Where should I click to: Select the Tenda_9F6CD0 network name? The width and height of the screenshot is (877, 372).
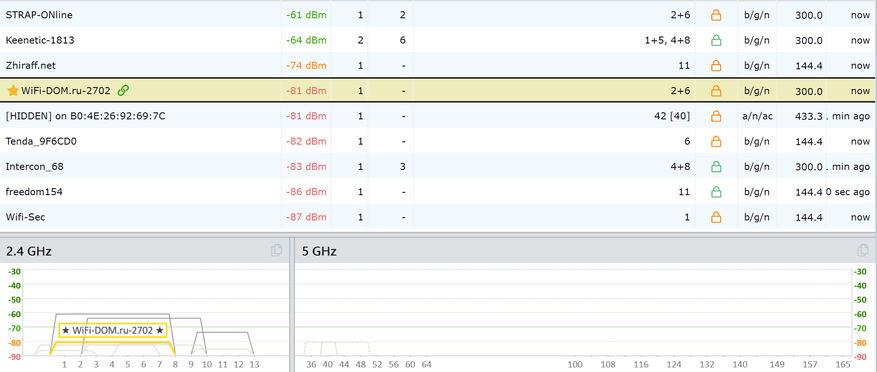coord(41,142)
